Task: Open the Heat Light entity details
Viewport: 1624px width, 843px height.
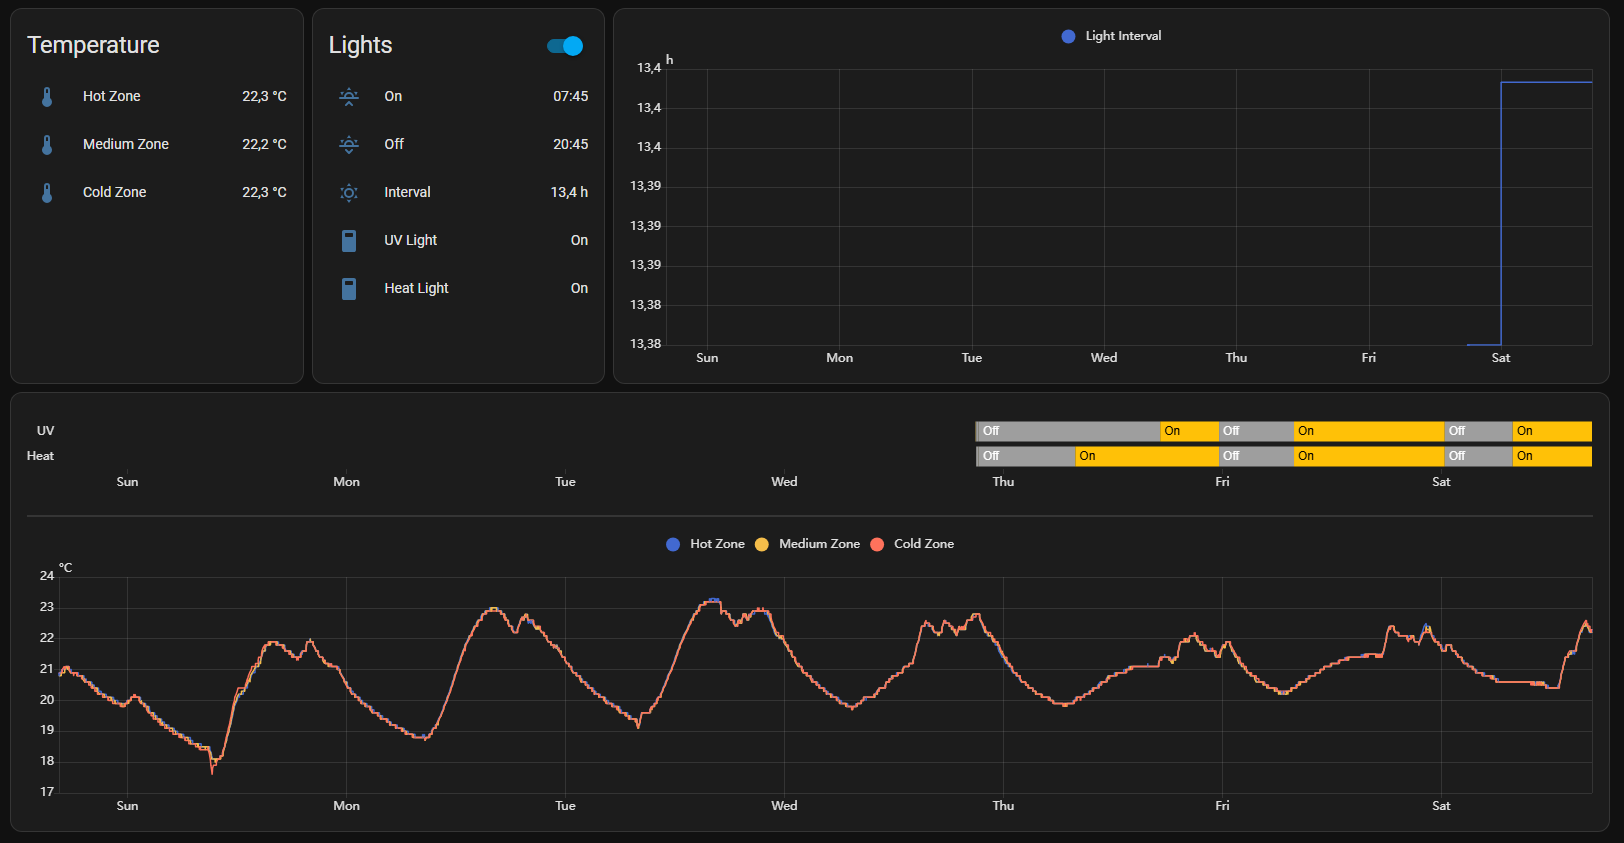Action: (x=458, y=289)
